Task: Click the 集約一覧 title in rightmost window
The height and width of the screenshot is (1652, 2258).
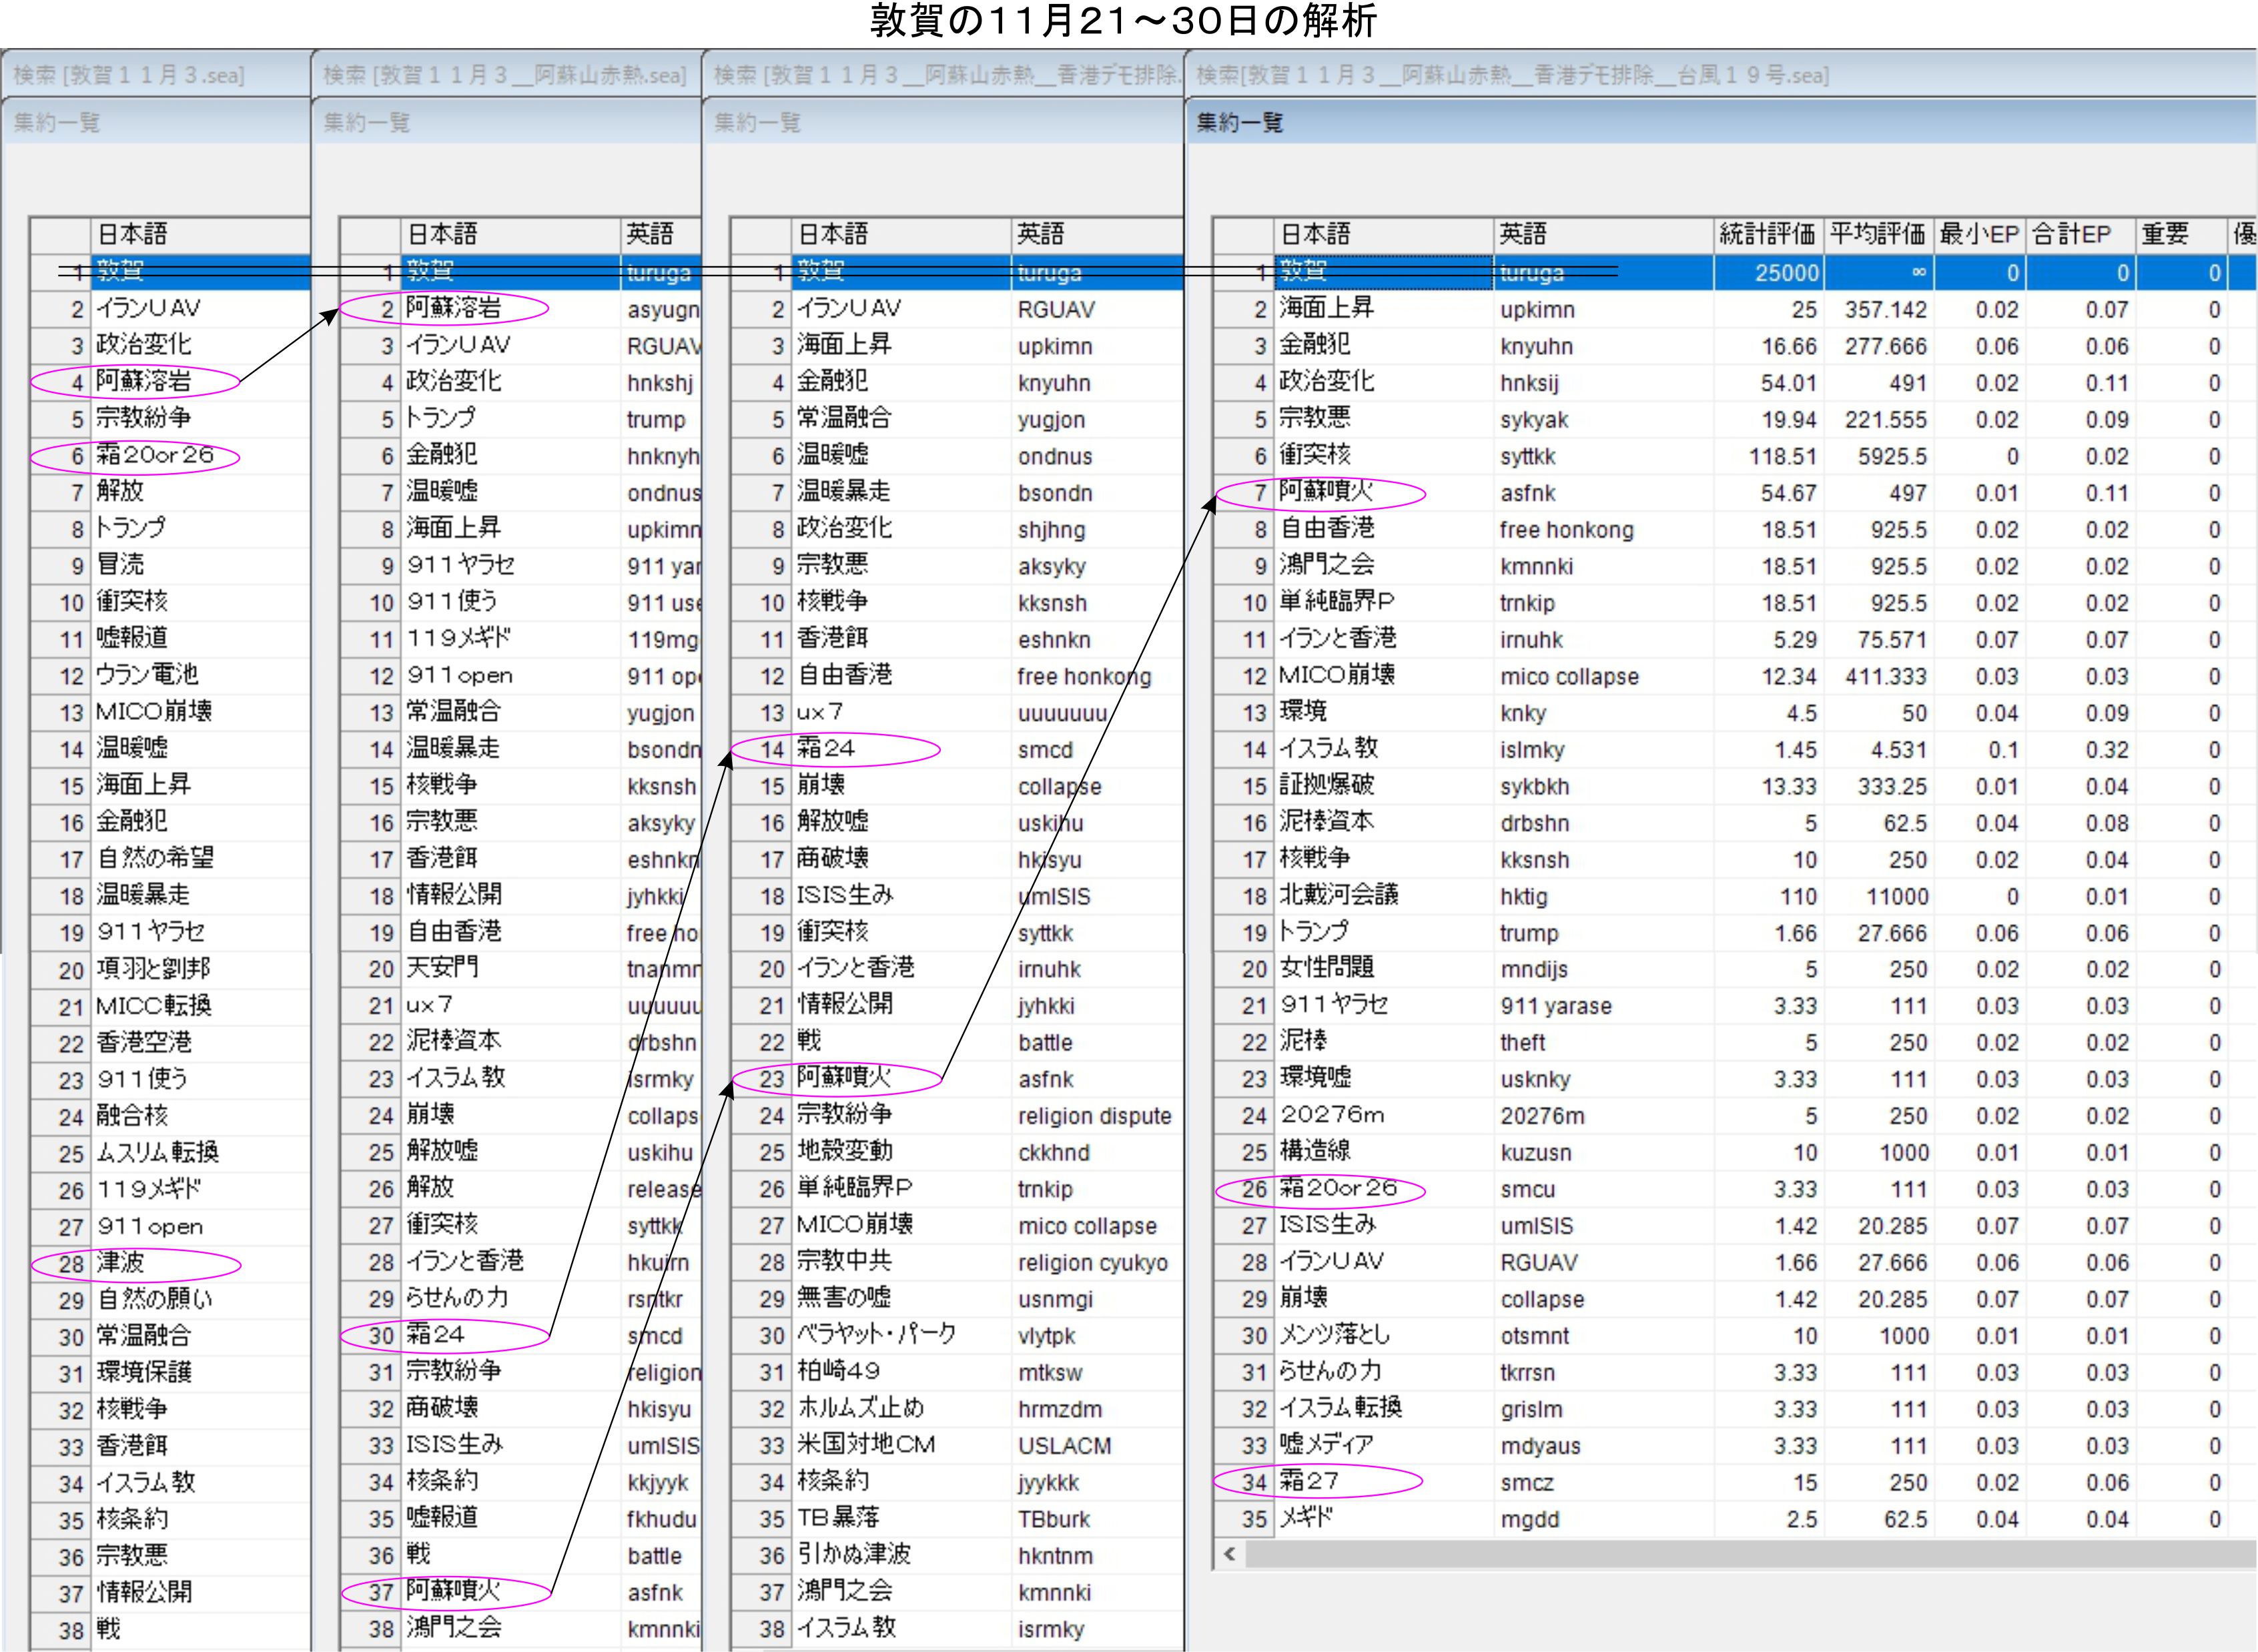Action: click(x=1239, y=123)
